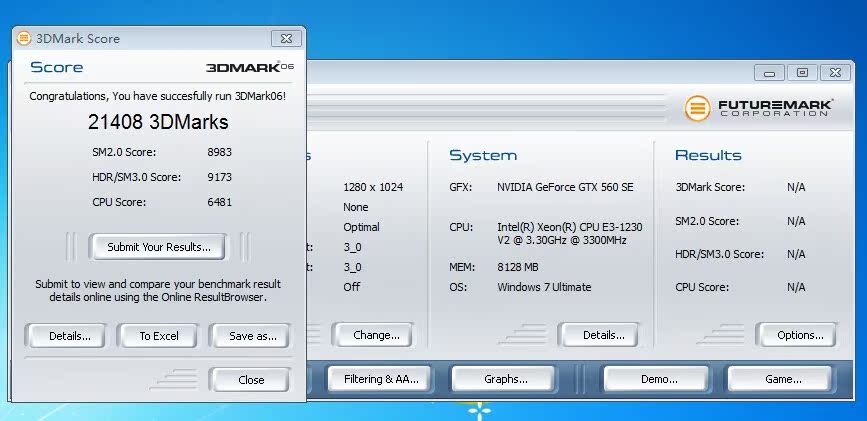Launch the Demo button
Screen dimensions: 867x421
(x=658, y=379)
